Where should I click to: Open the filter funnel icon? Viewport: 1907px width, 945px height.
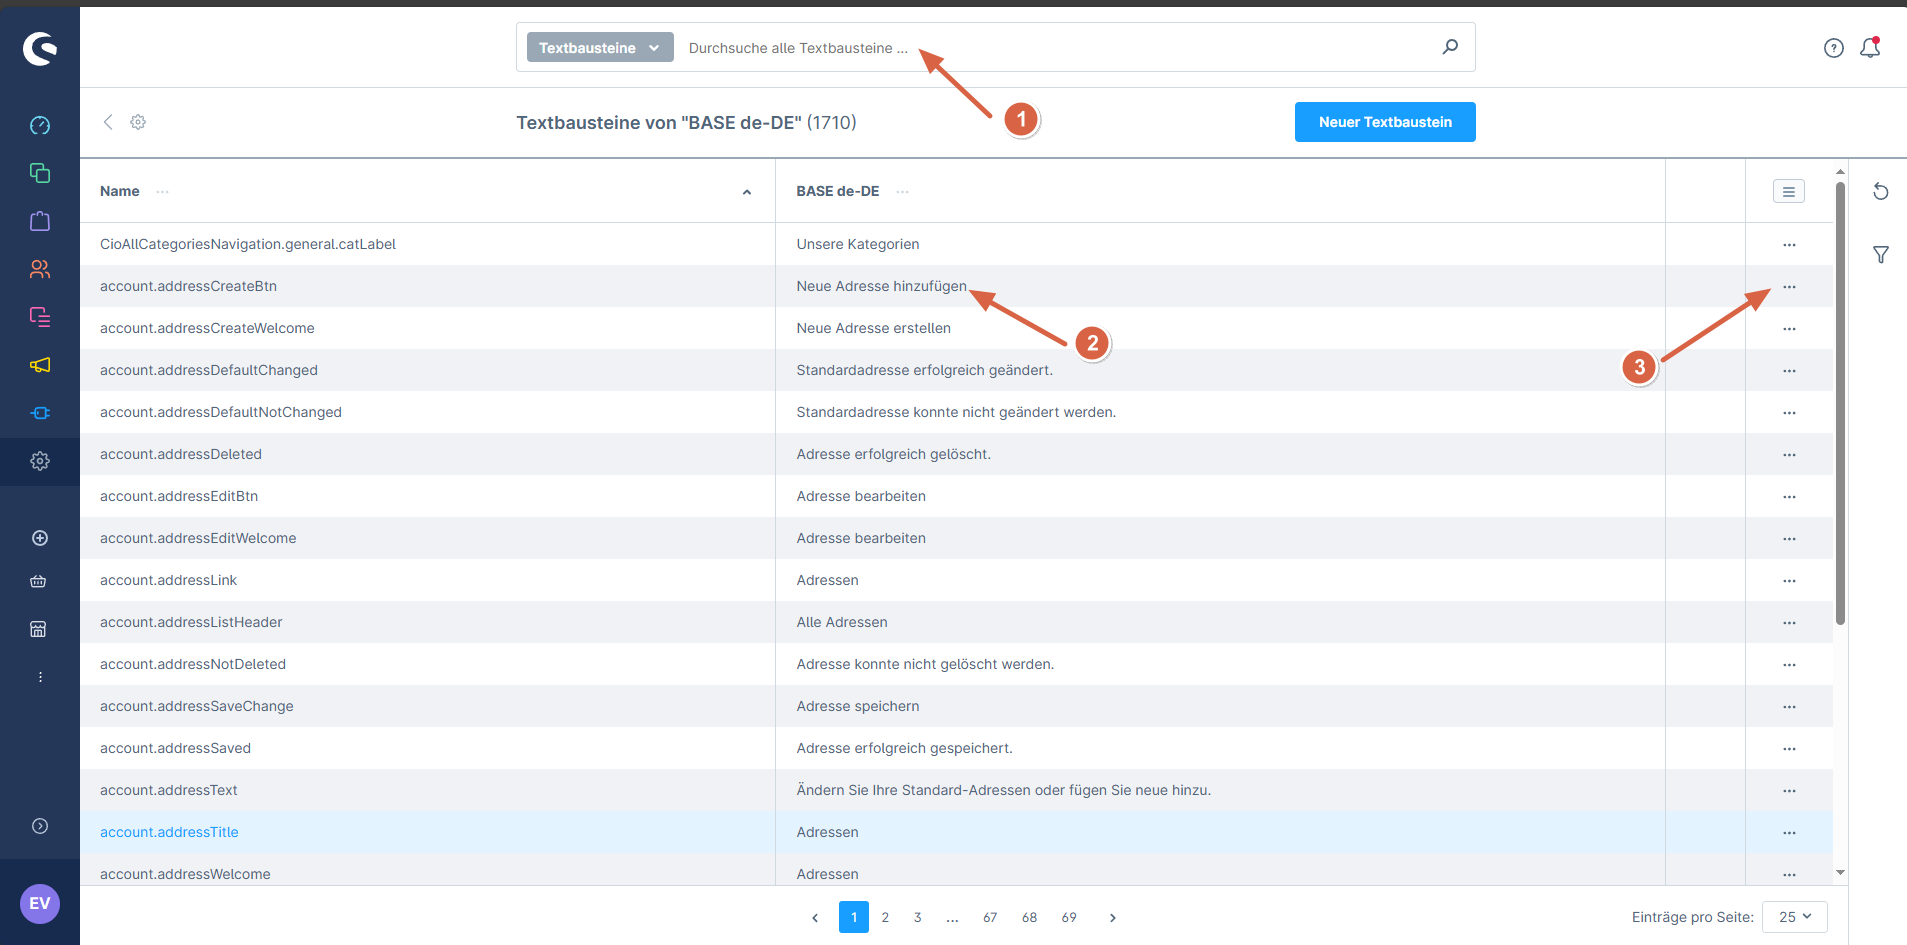point(1880,255)
